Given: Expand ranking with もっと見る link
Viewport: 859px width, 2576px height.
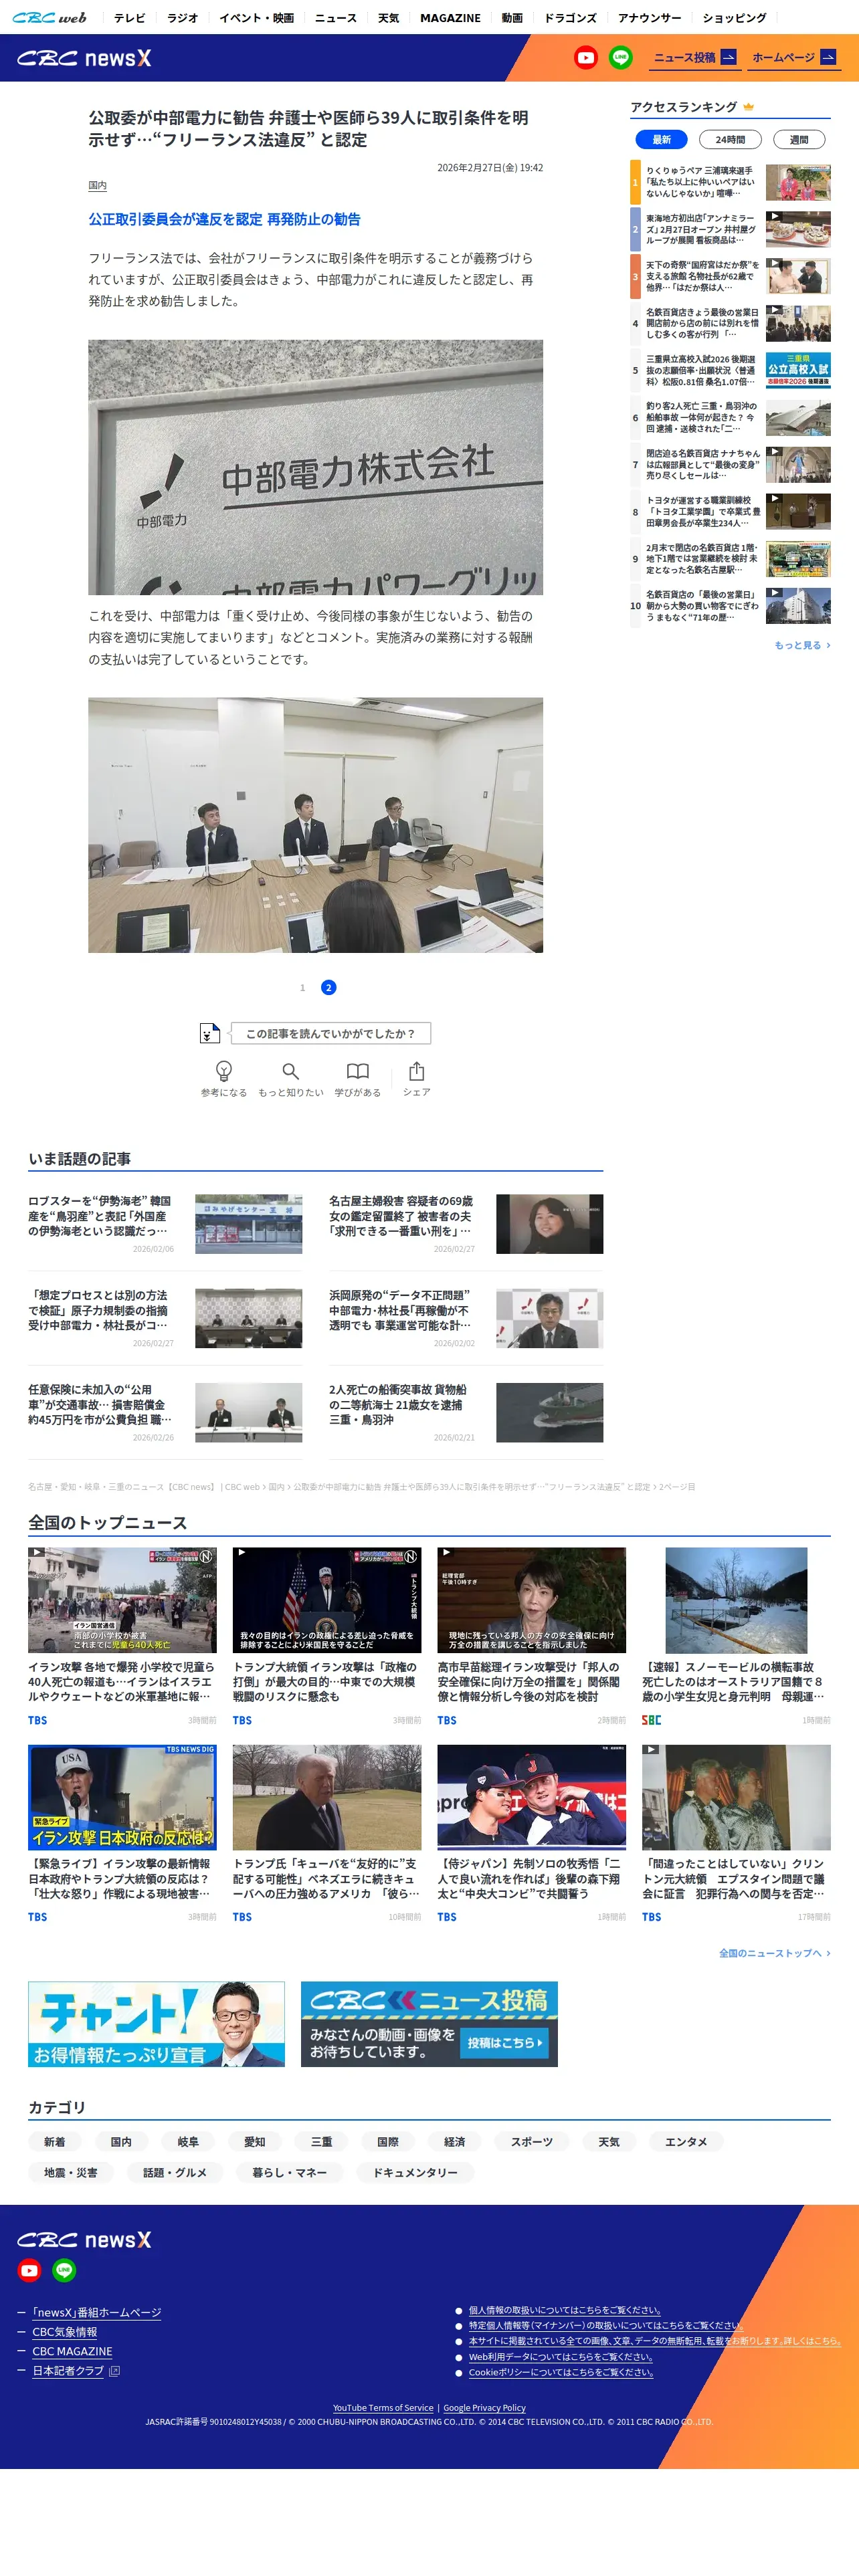Looking at the screenshot, I should pos(802,645).
